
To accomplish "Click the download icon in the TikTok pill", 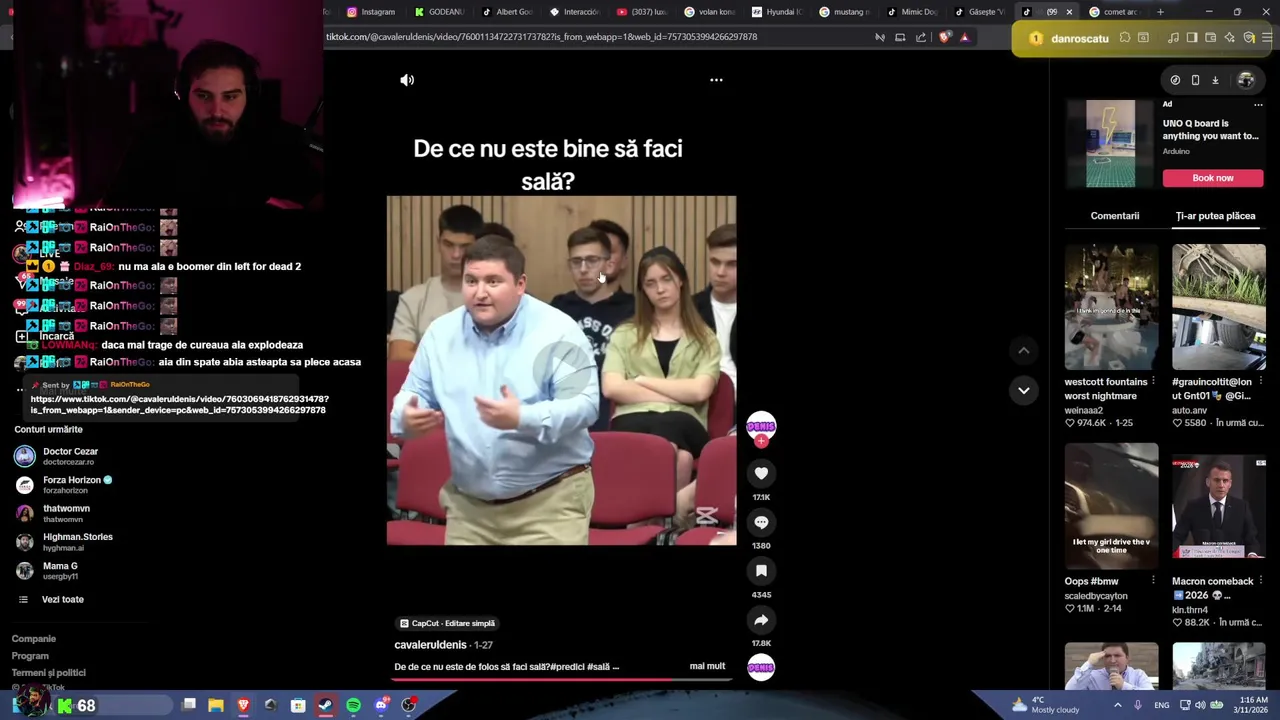I will point(1215,80).
